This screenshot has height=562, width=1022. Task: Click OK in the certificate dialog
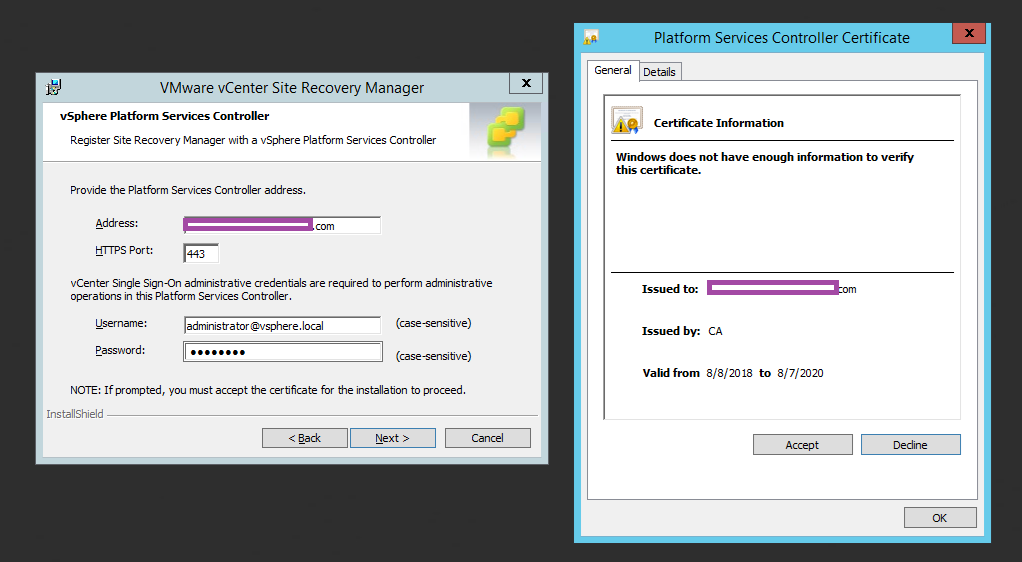(x=940, y=518)
